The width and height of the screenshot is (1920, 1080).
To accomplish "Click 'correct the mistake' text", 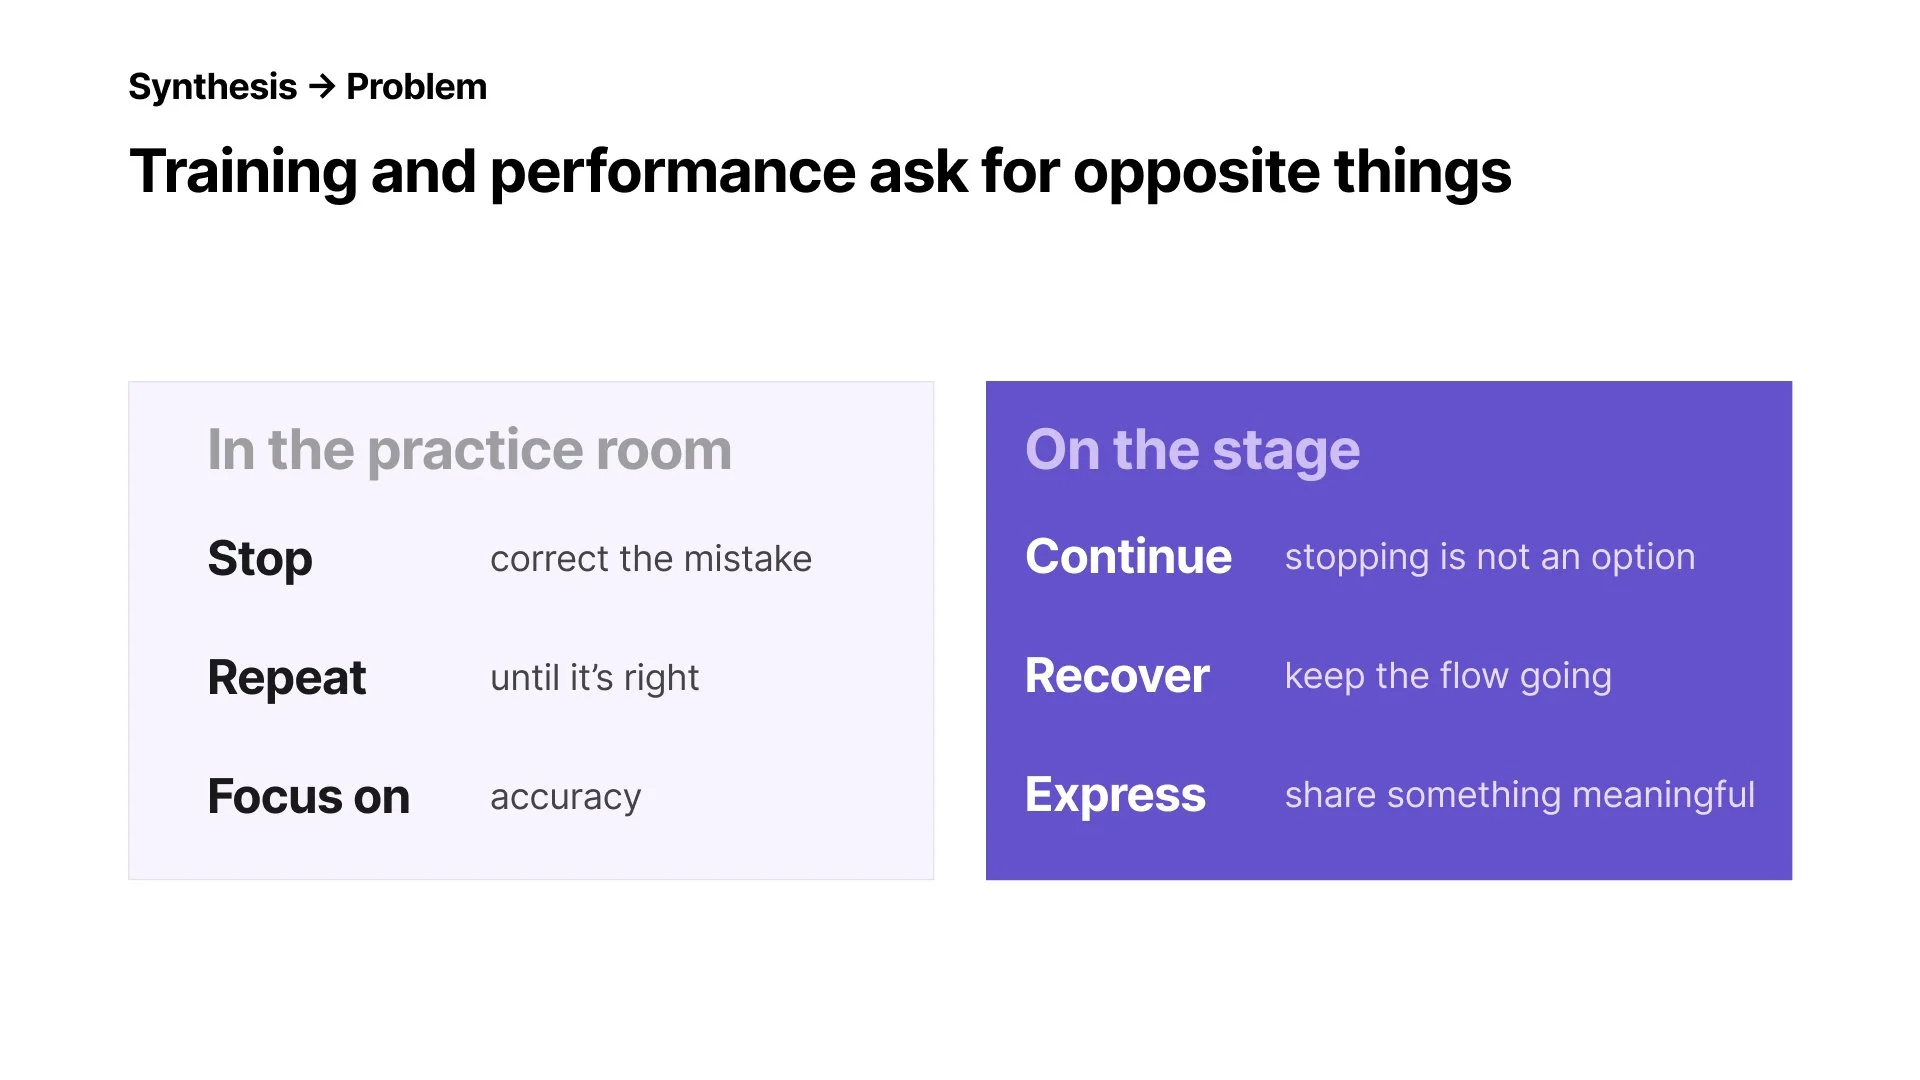I will pos(651,559).
